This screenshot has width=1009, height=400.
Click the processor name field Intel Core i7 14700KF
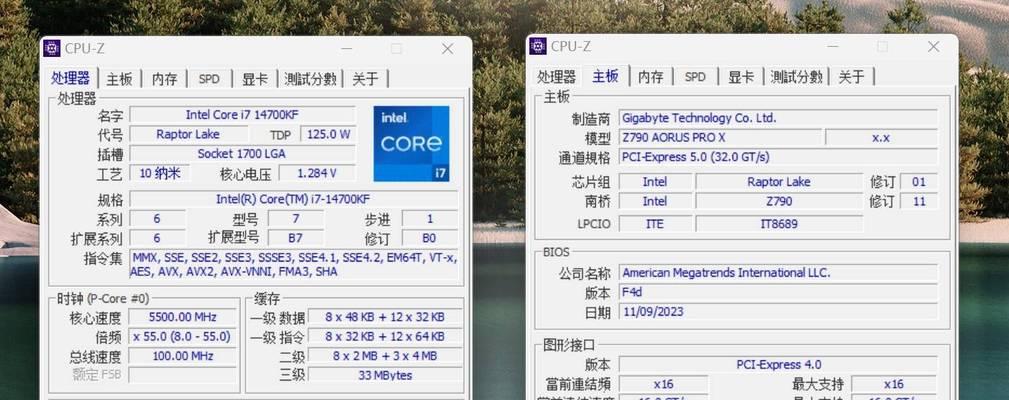pos(242,114)
